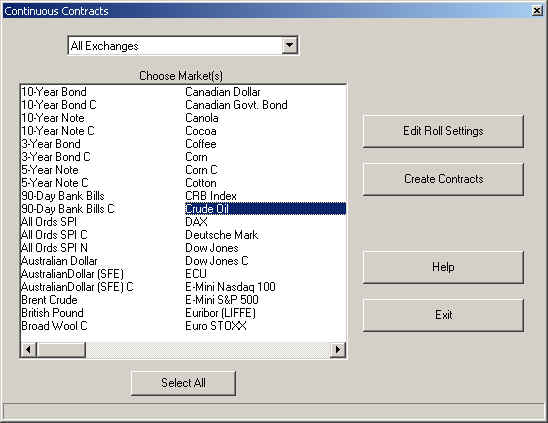548x423 pixels.
Task: Click the Exit button
Action: pos(443,315)
